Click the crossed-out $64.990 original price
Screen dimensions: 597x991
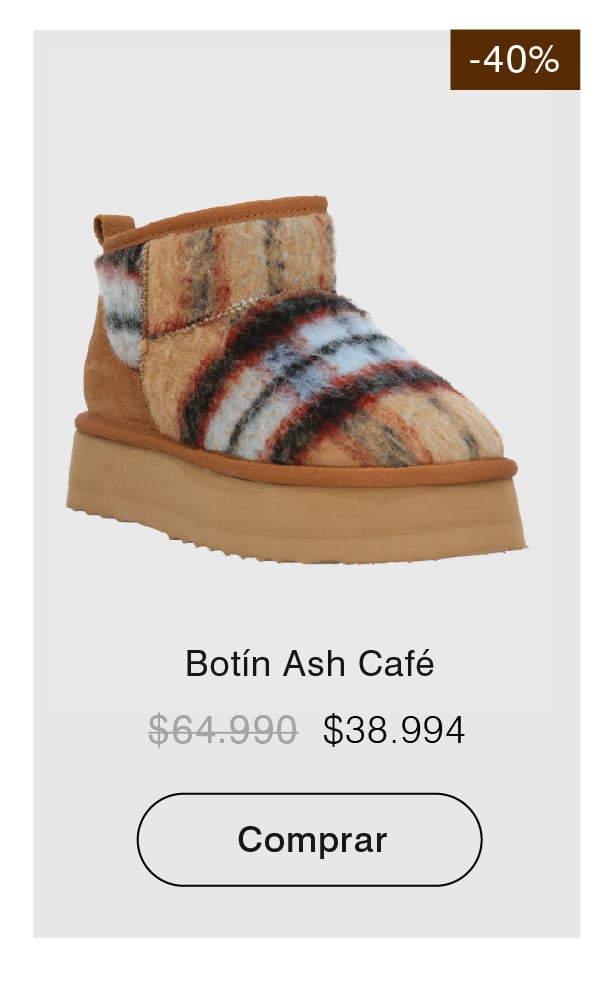[x=222, y=730]
